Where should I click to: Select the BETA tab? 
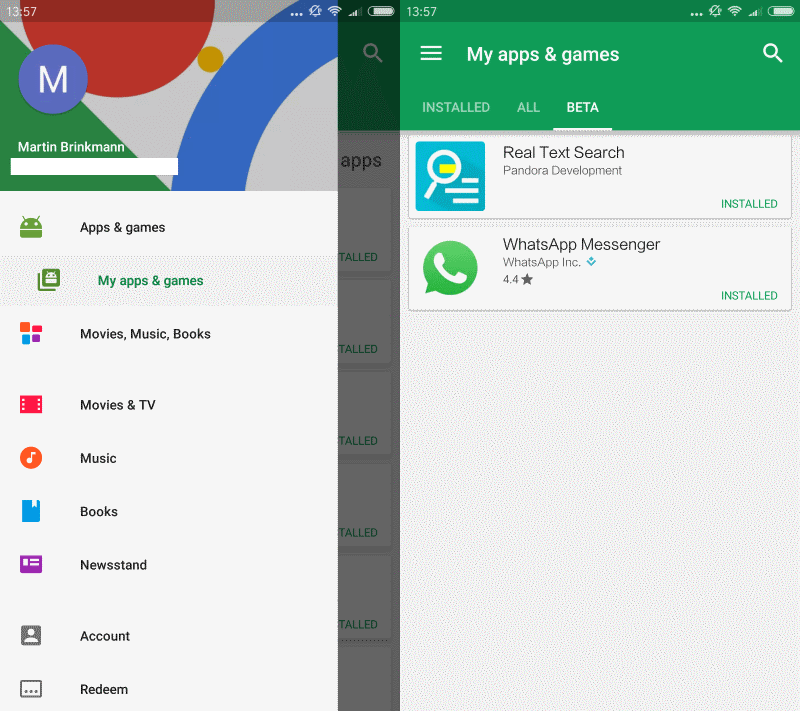tap(582, 107)
